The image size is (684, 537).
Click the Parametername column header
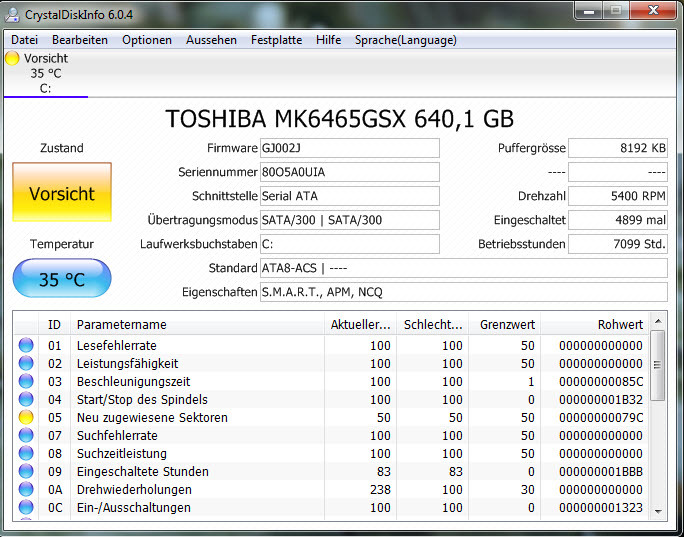coord(197,325)
